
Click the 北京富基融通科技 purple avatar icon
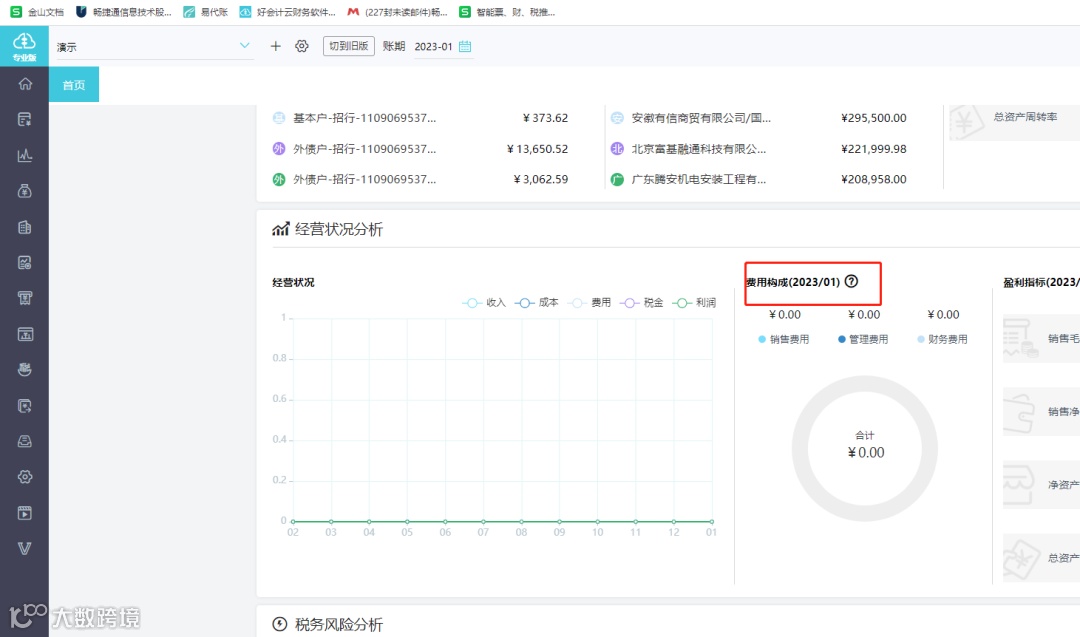point(617,149)
